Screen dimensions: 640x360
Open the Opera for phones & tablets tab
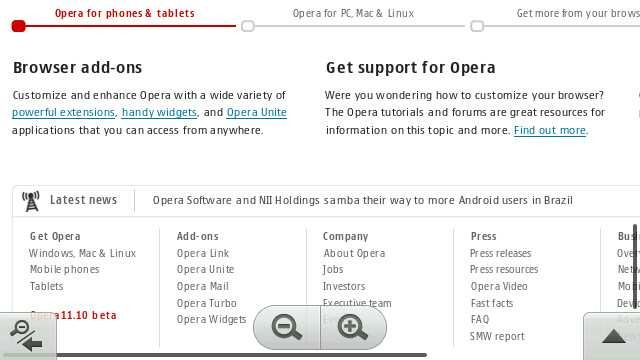pyautogui.click(x=124, y=13)
